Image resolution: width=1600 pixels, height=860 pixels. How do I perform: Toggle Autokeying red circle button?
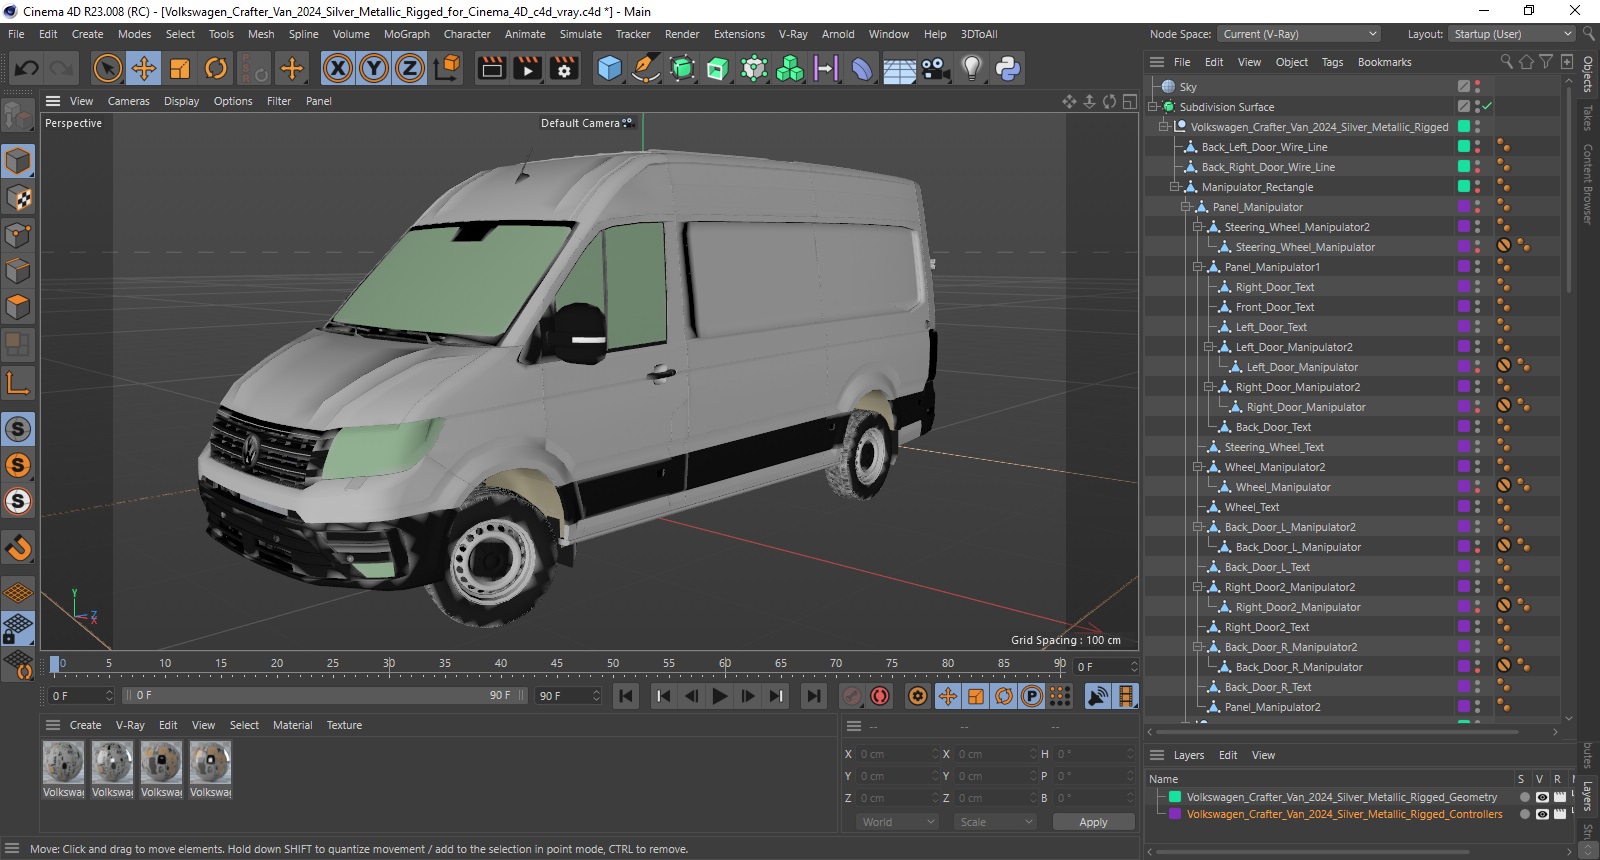click(880, 696)
